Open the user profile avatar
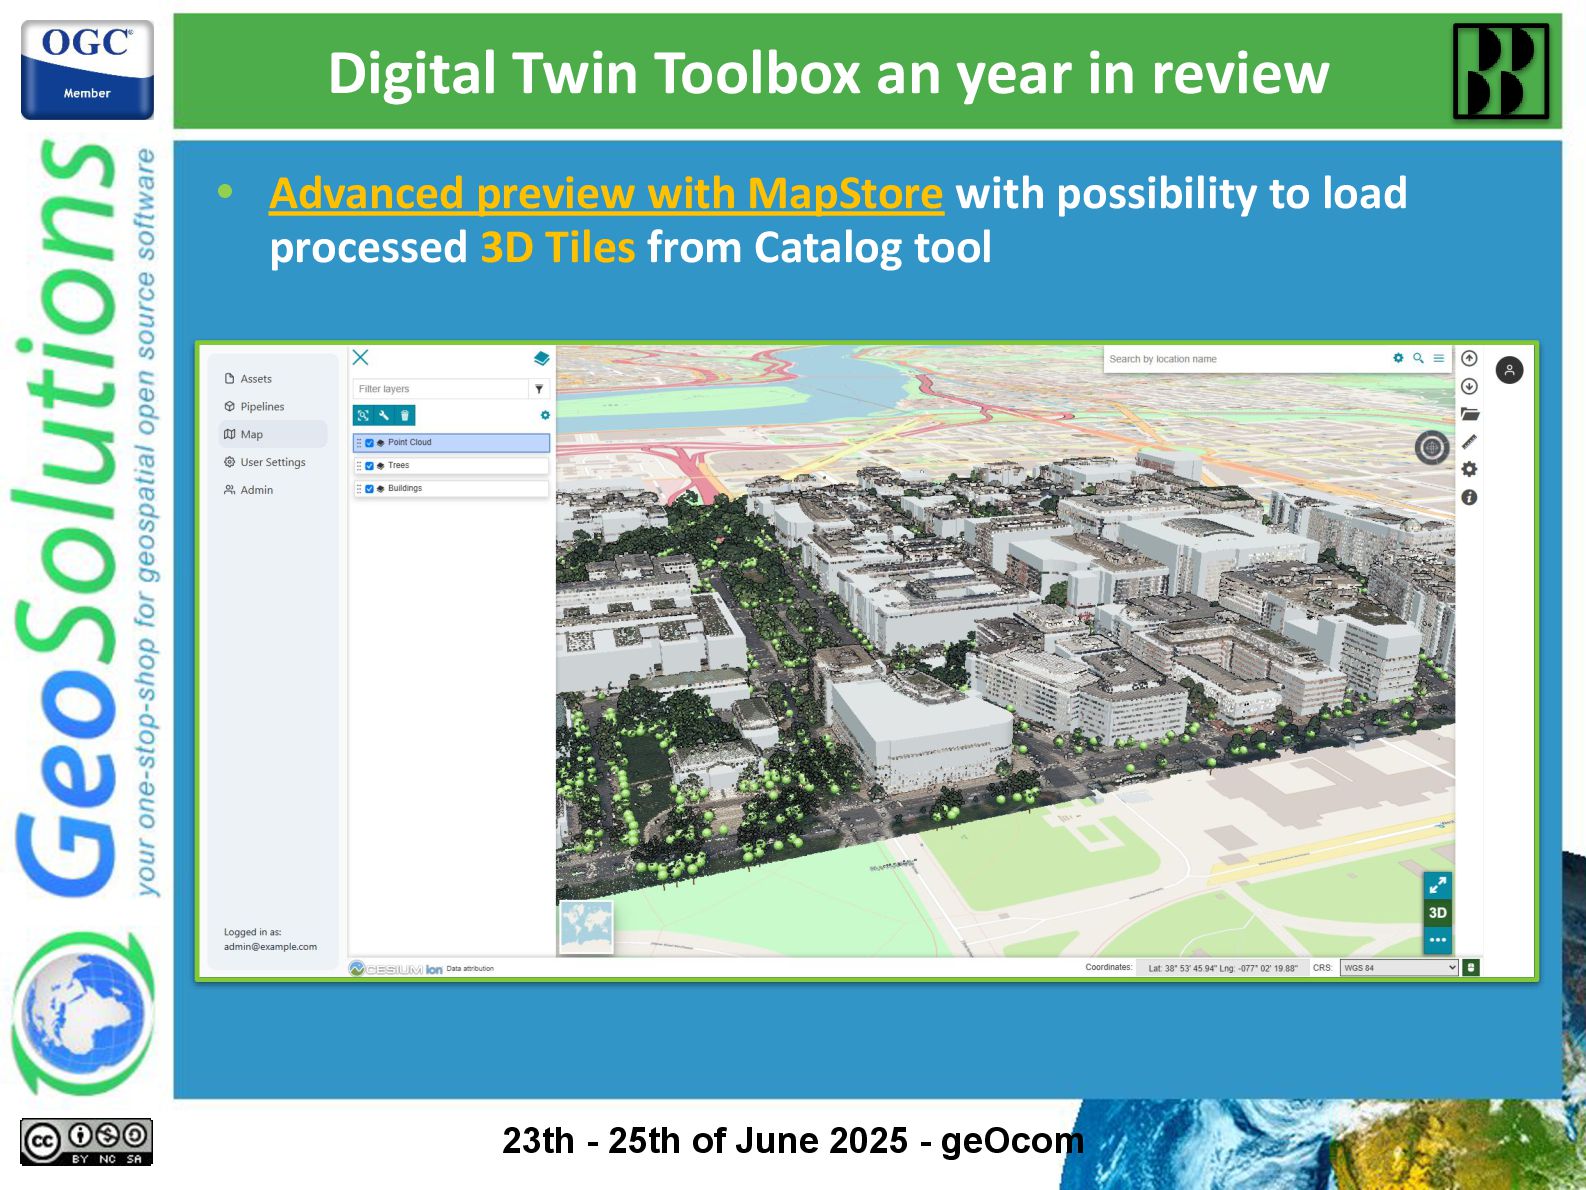1586x1190 pixels. coord(1509,370)
